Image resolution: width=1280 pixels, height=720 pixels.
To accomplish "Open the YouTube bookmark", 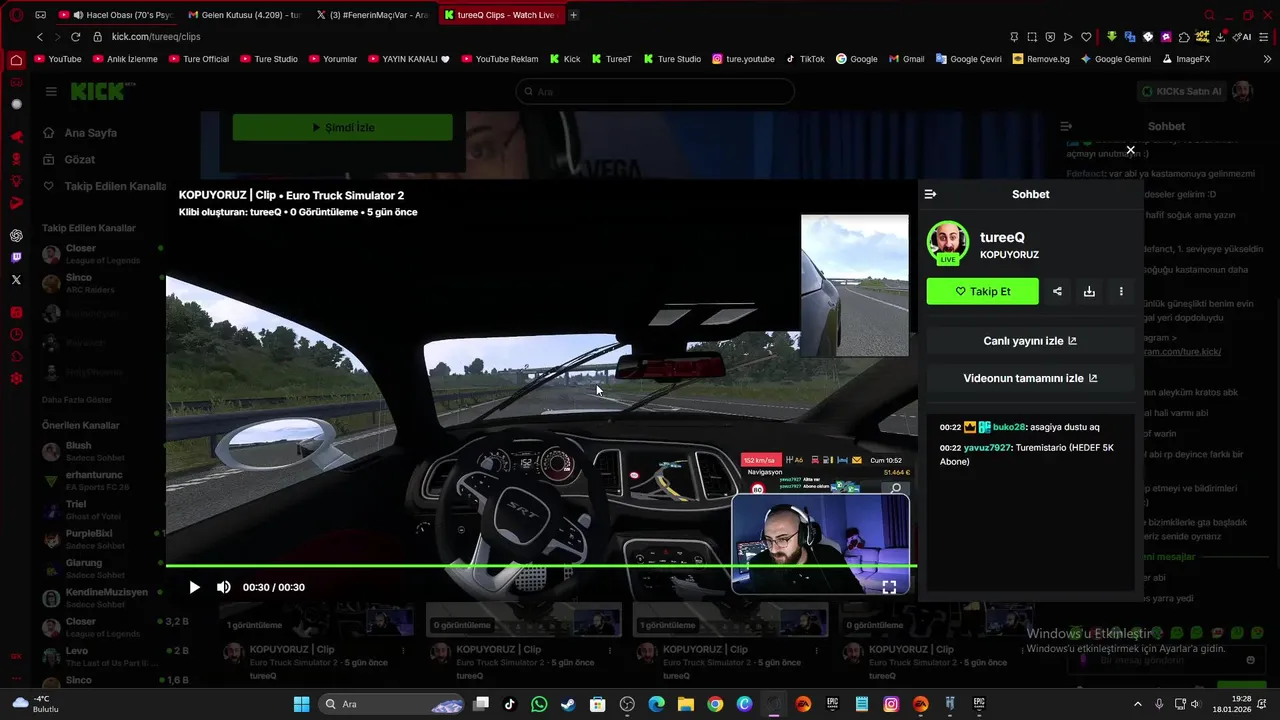I will 58,59.
